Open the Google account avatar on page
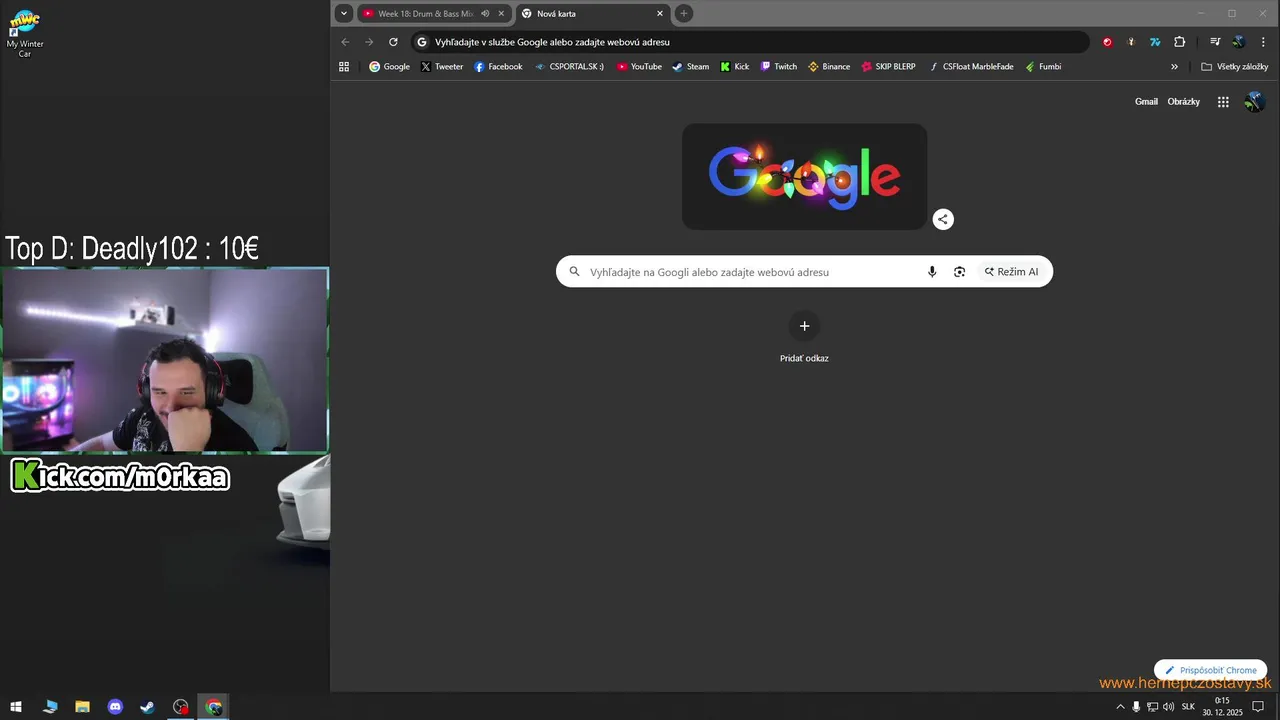Image resolution: width=1280 pixels, height=720 pixels. coord(1254,102)
